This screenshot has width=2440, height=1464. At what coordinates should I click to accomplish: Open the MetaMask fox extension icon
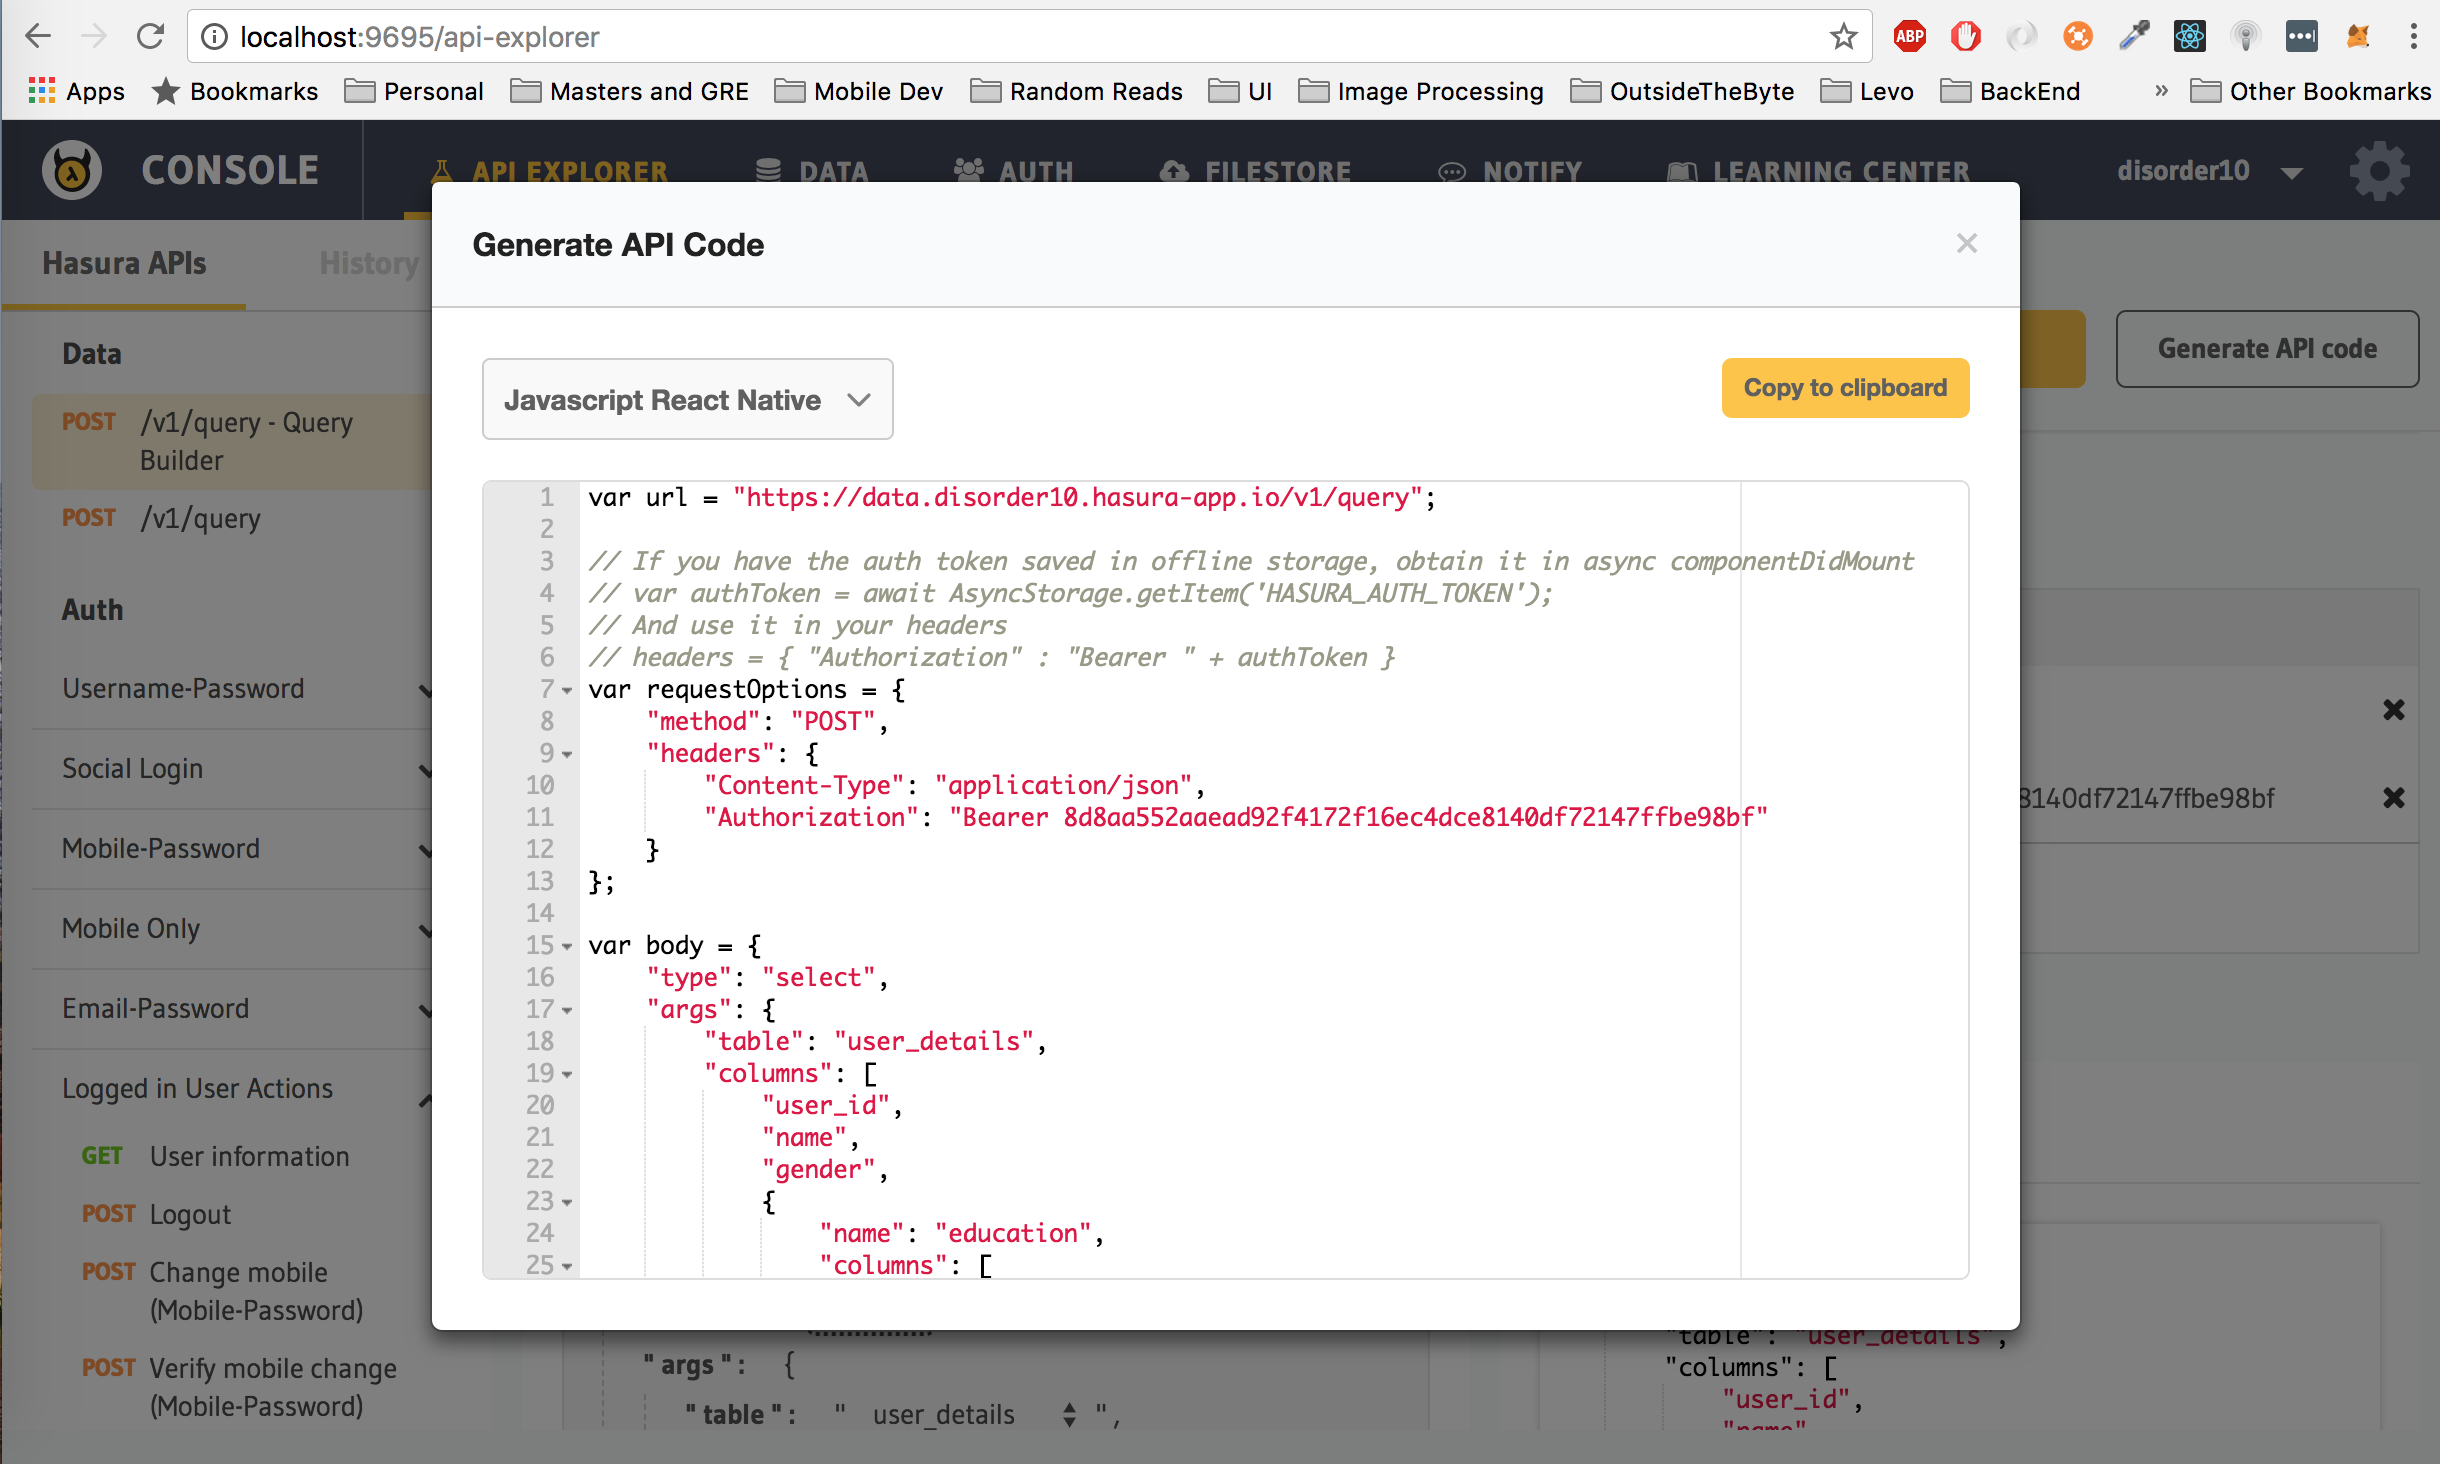pyautogui.click(x=2357, y=37)
